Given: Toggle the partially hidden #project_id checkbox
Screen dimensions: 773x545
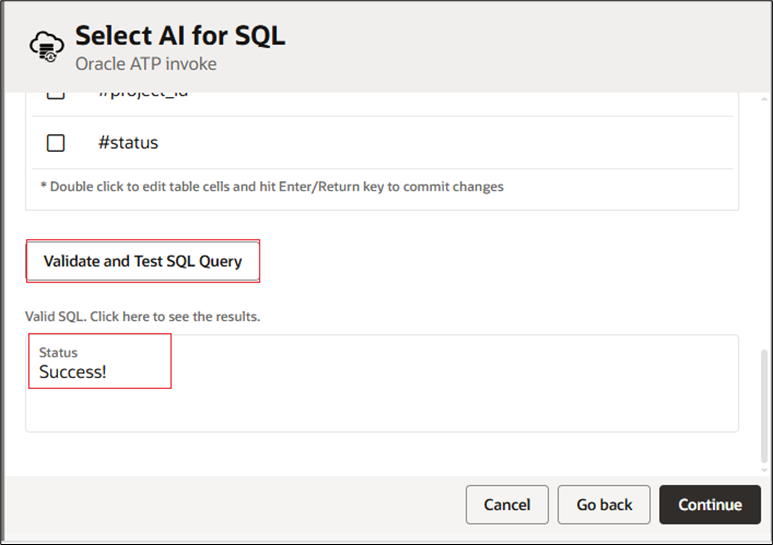Looking at the screenshot, I should (x=56, y=94).
